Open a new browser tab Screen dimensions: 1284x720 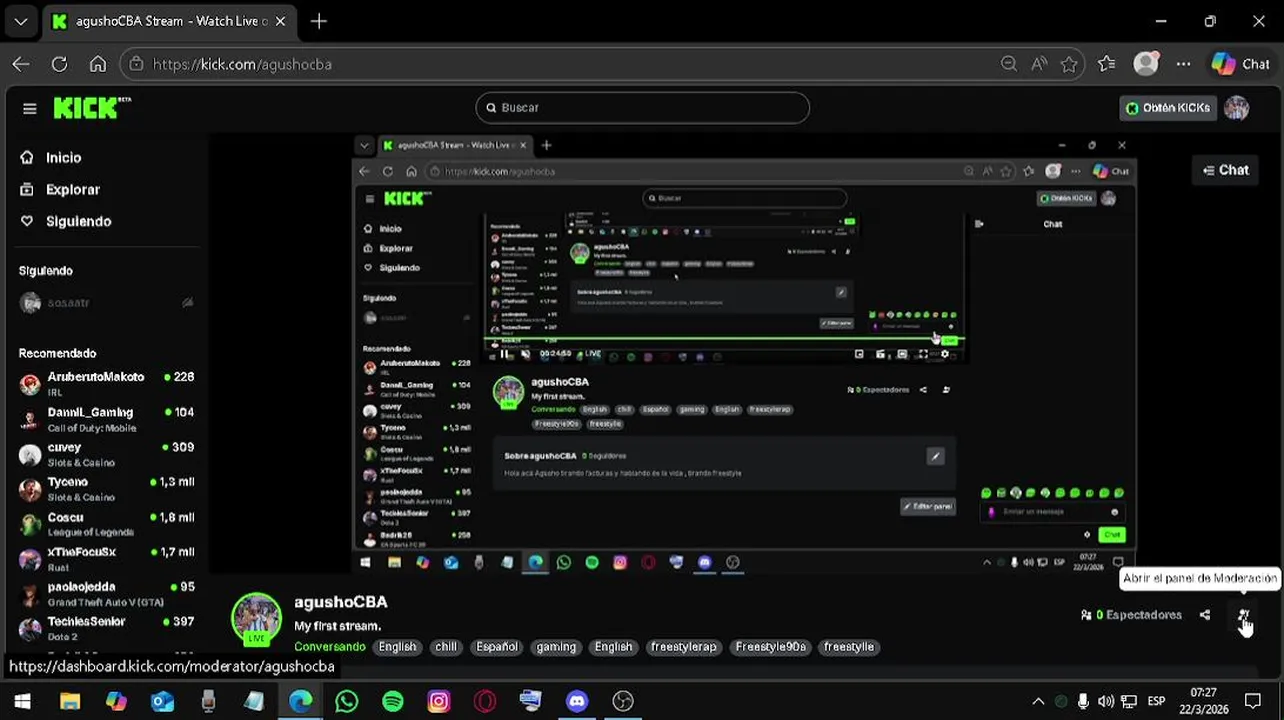pos(318,21)
